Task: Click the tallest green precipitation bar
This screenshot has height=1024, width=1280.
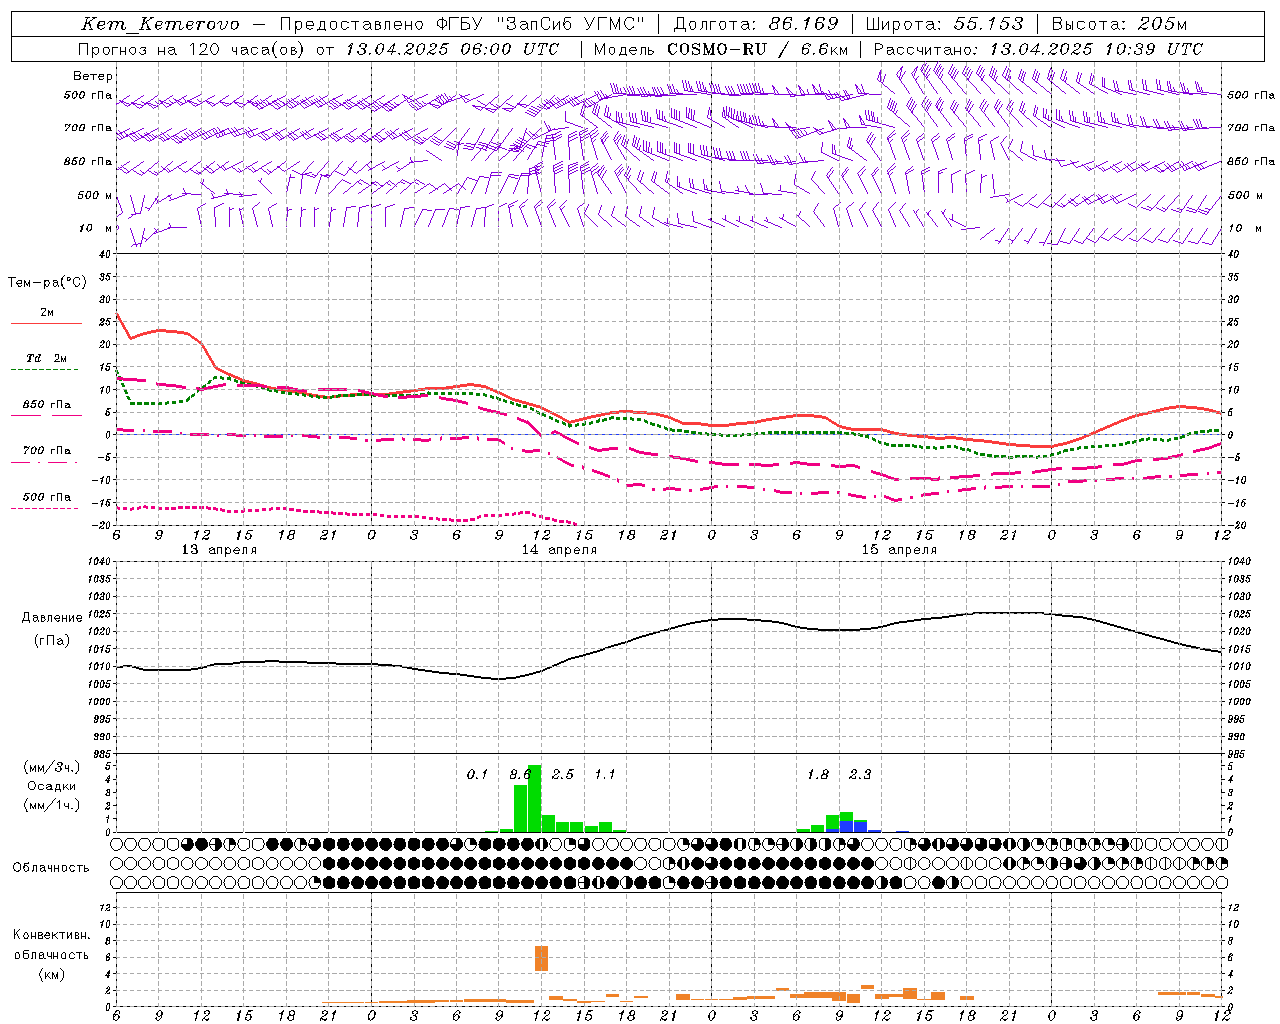Action: coord(534,798)
